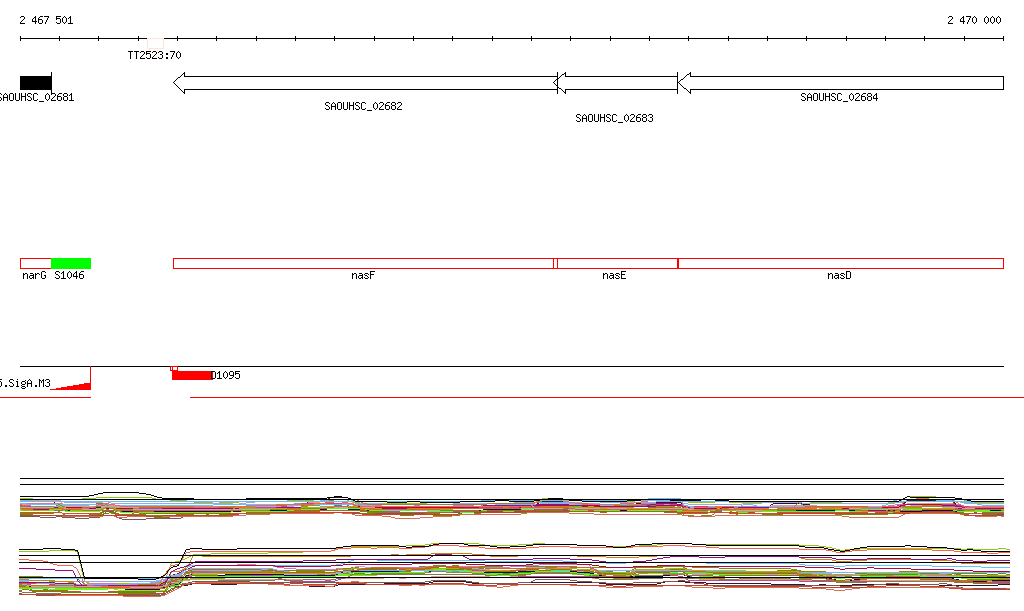Click the SAOUHSC_02682 gene arrow

point(365,83)
